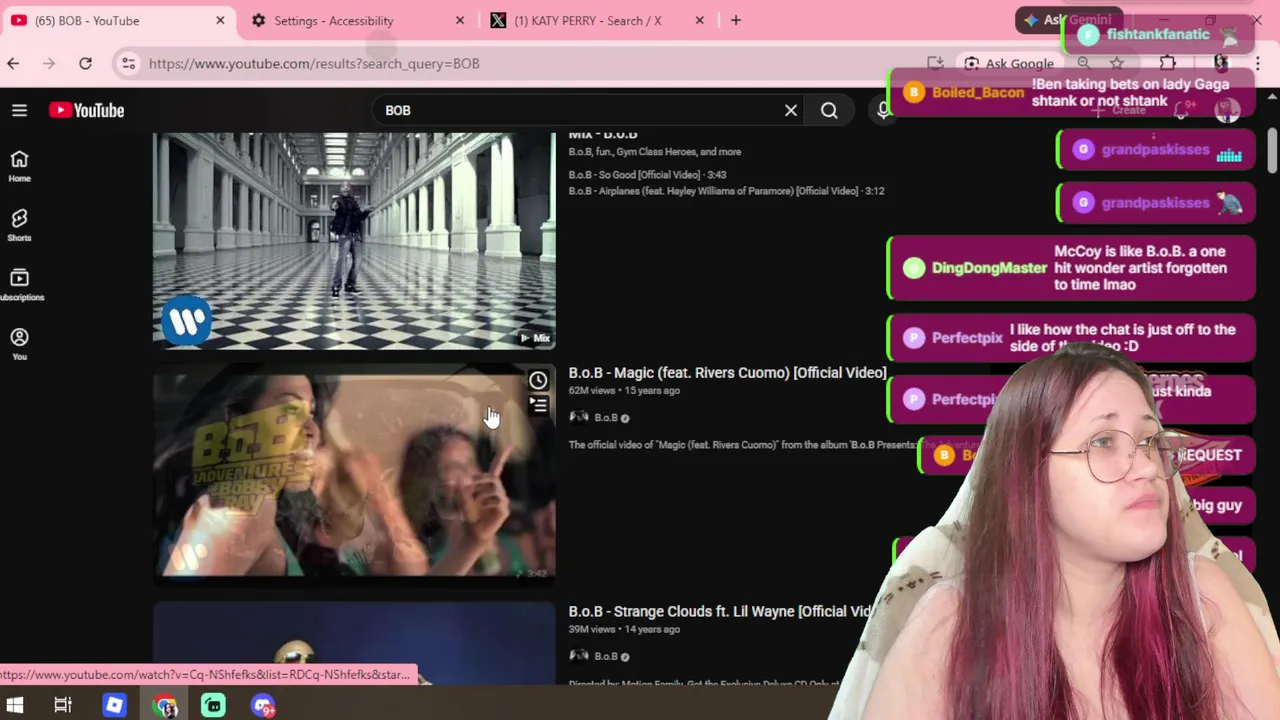This screenshot has height=720, width=1280.
Task: Open B.o.B channel name under Strange Clouds
Action: point(606,656)
